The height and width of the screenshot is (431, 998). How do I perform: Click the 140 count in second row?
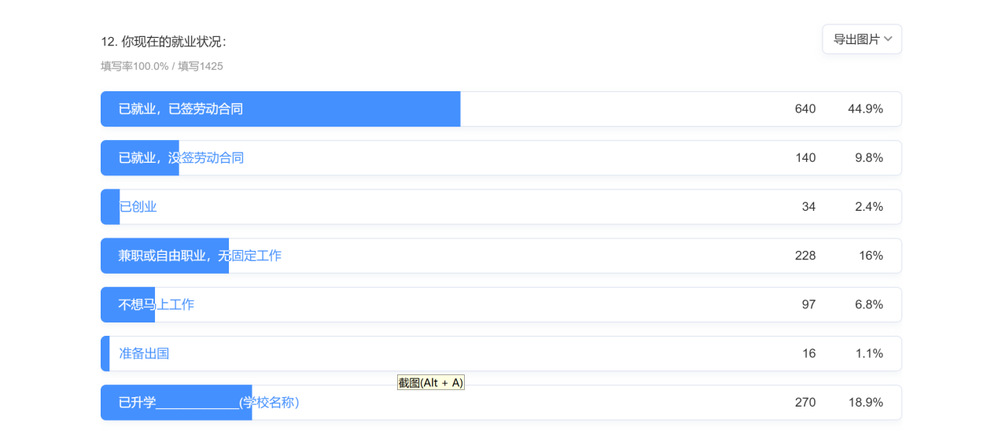click(x=805, y=158)
